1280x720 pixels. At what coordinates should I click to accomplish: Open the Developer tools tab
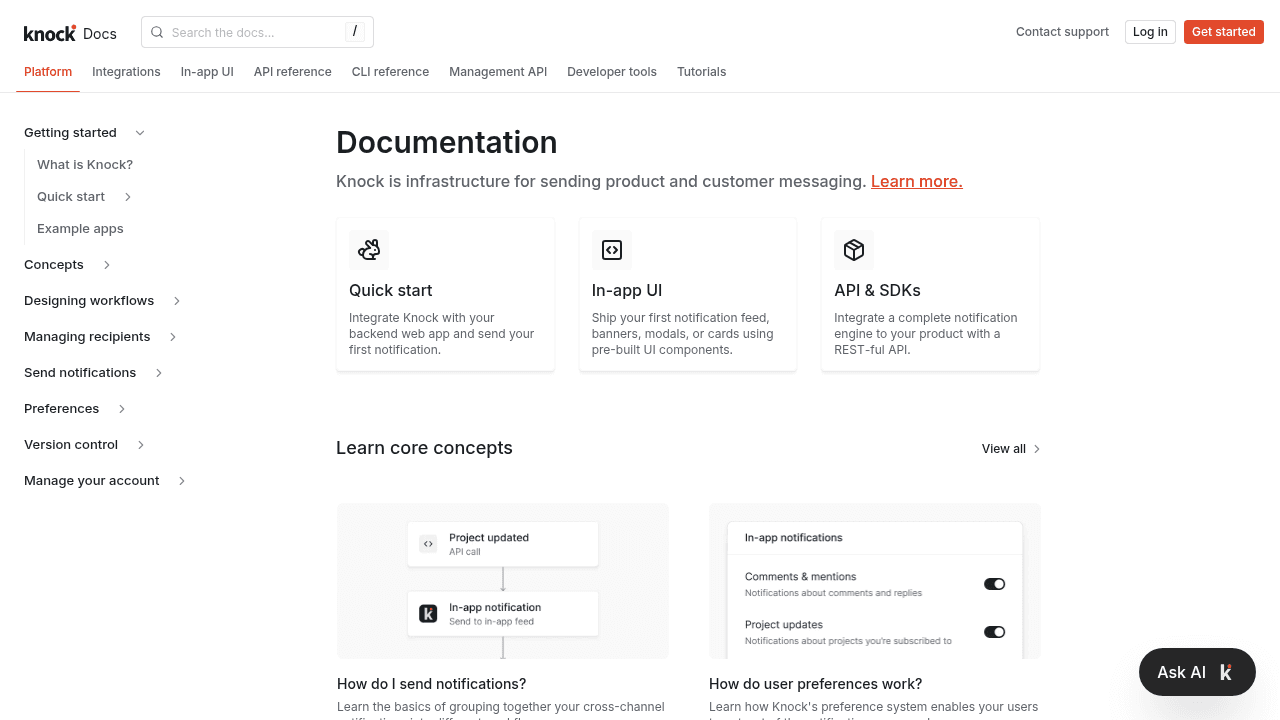[612, 72]
